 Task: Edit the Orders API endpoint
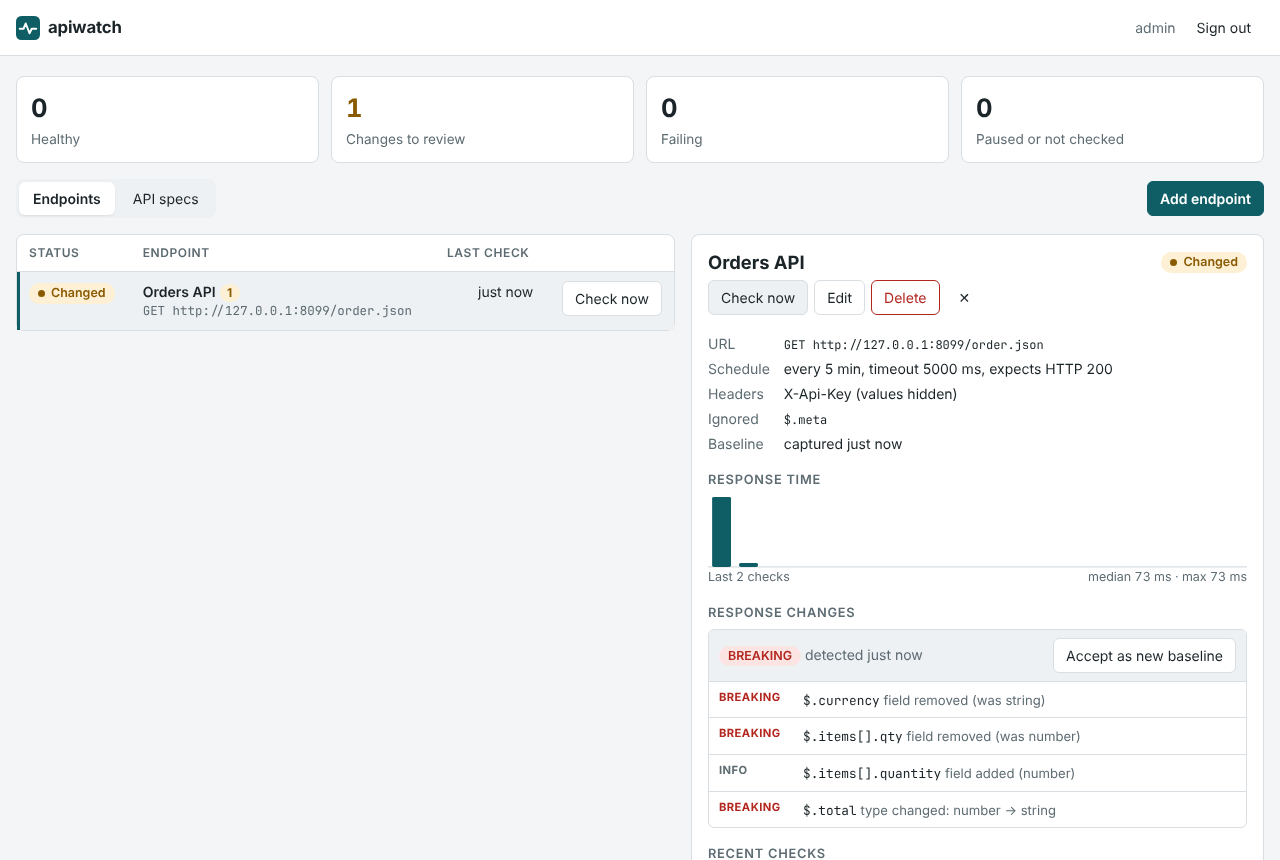(x=839, y=298)
